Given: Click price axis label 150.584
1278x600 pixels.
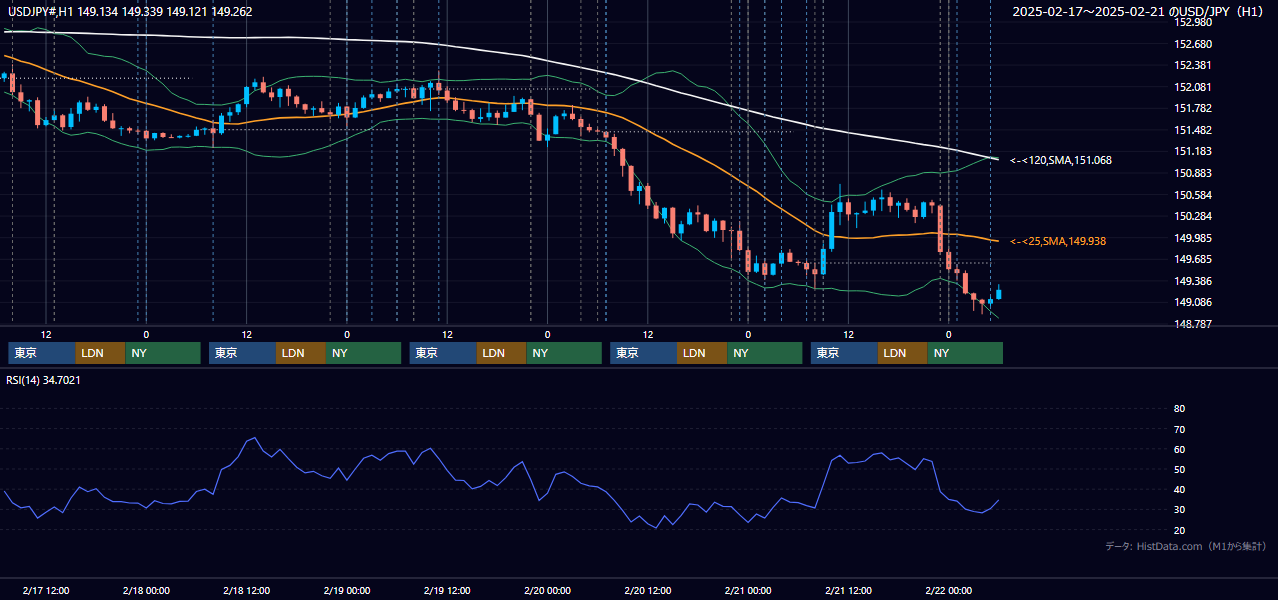Looking at the screenshot, I should pyautogui.click(x=1193, y=195).
